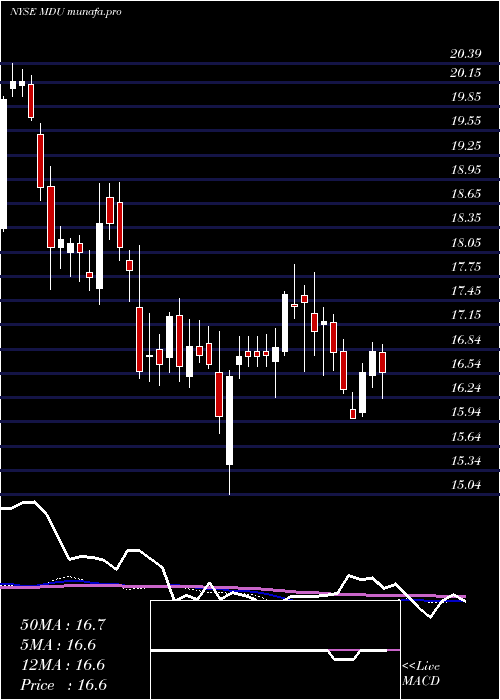Click the 18.95 price axis label
The image size is (500, 700).
(466, 170)
